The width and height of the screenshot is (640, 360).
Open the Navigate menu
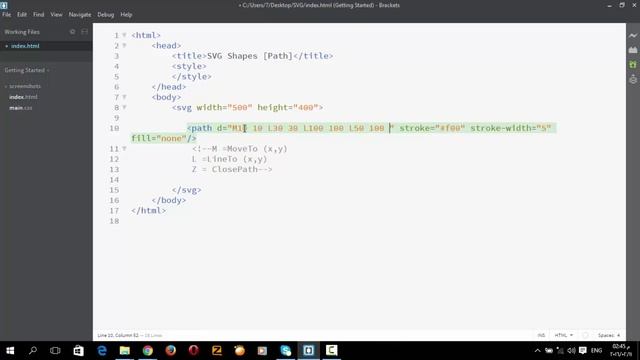pos(80,14)
